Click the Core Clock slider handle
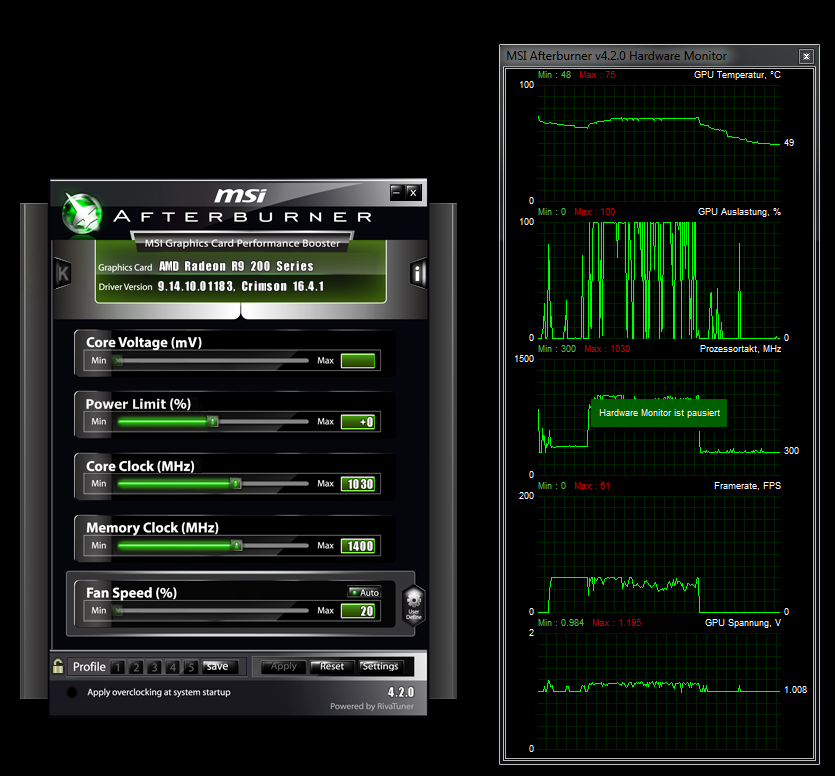The height and width of the screenshot is (776, 835). 236,484
